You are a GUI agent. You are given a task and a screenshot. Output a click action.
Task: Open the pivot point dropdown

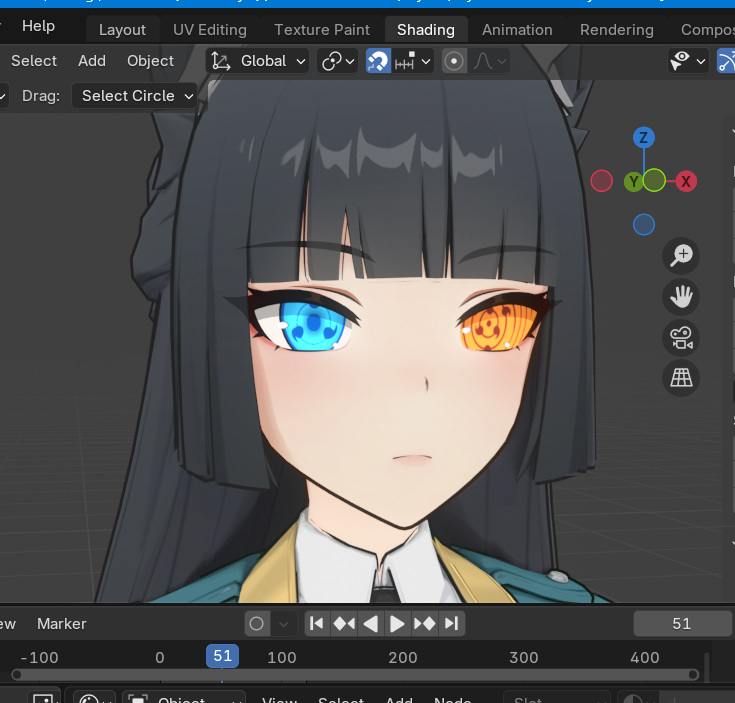(x=338, y=61)
